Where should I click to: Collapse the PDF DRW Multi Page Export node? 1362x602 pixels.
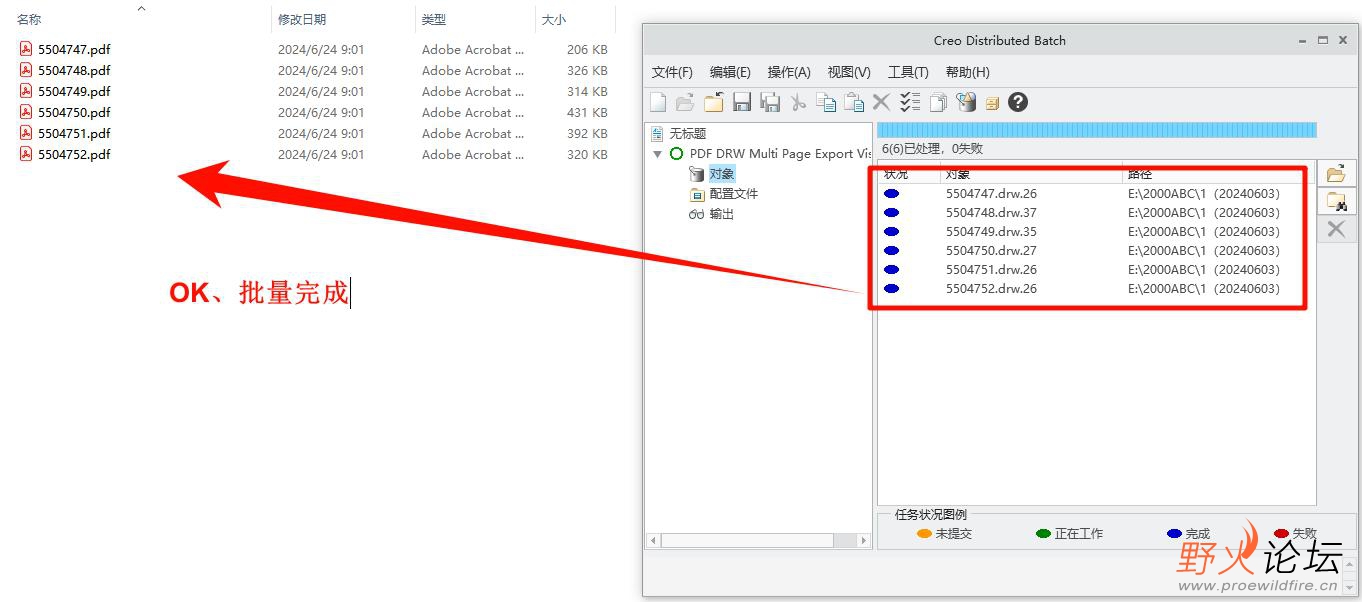pyautogui.click(x=657, y=154)
